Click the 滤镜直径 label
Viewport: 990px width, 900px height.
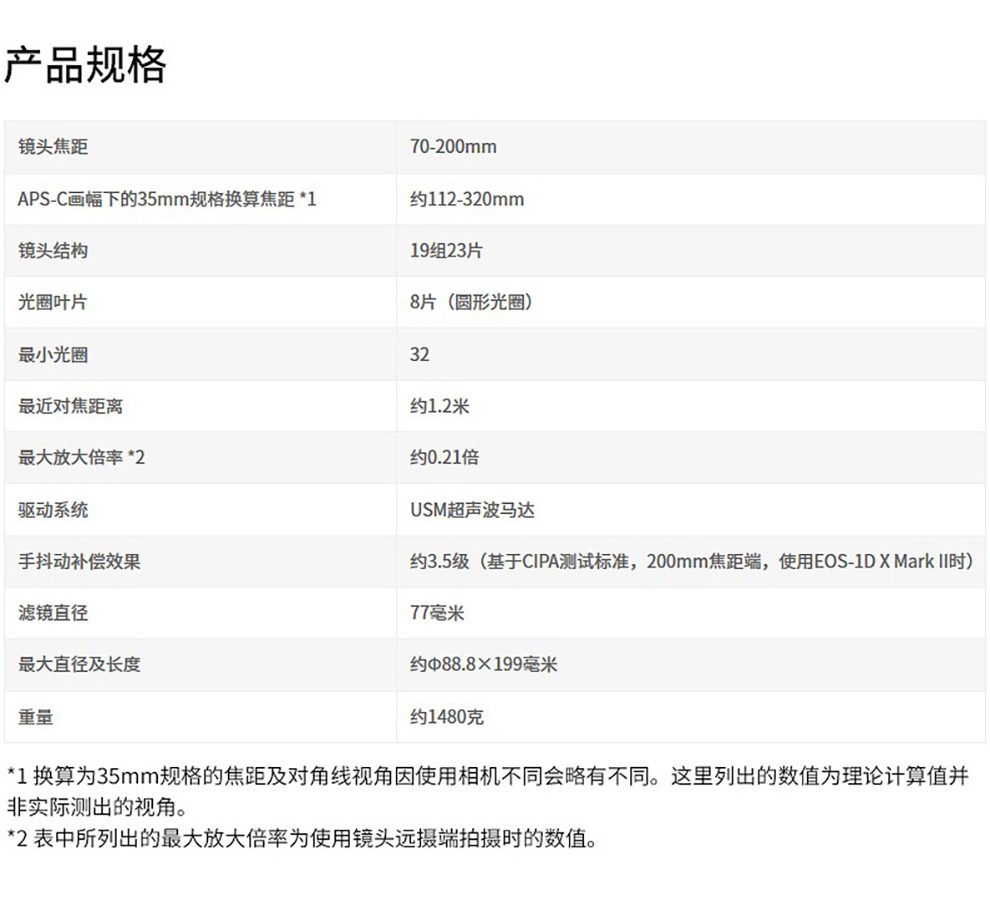pos(53,613)
